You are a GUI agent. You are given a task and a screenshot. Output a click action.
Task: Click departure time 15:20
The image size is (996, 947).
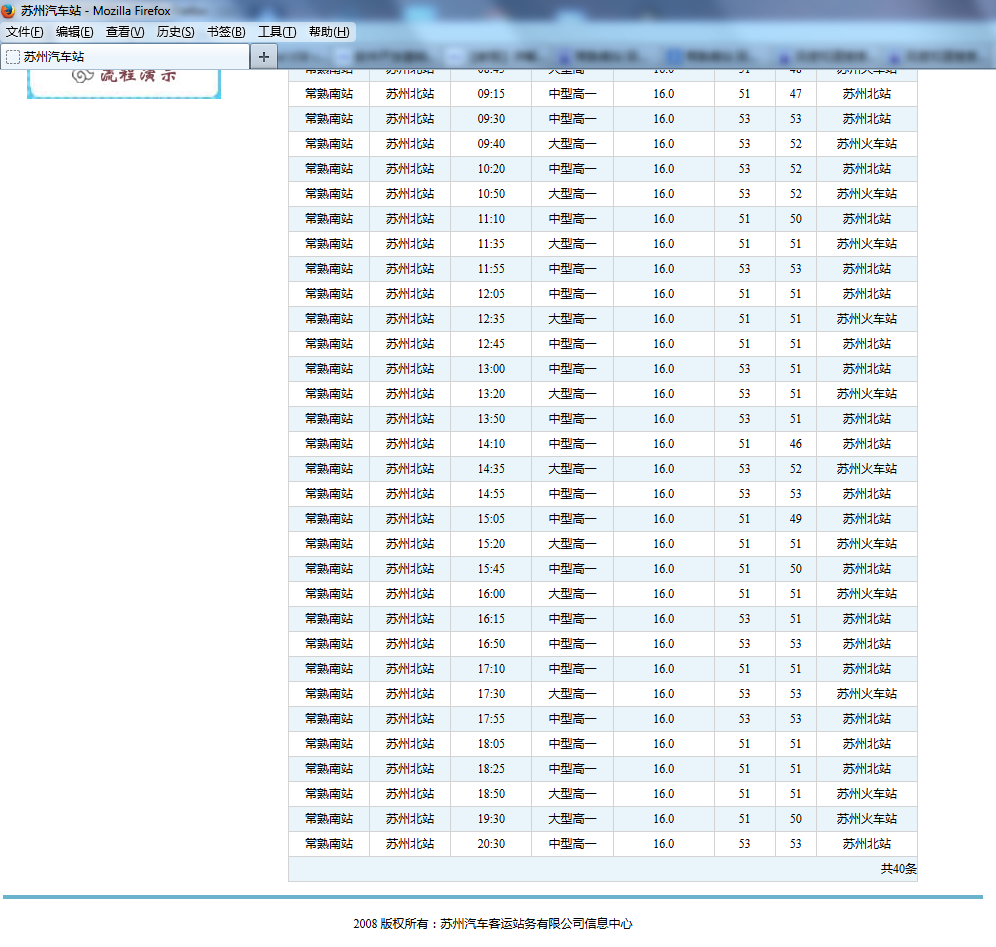491,544
